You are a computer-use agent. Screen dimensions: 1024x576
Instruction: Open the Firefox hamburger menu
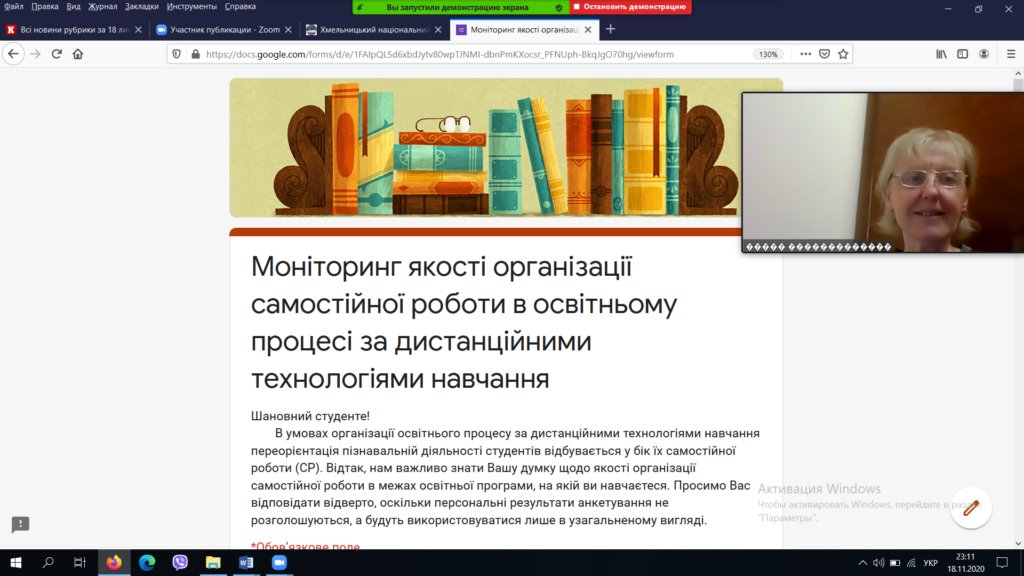point(1009,54)
